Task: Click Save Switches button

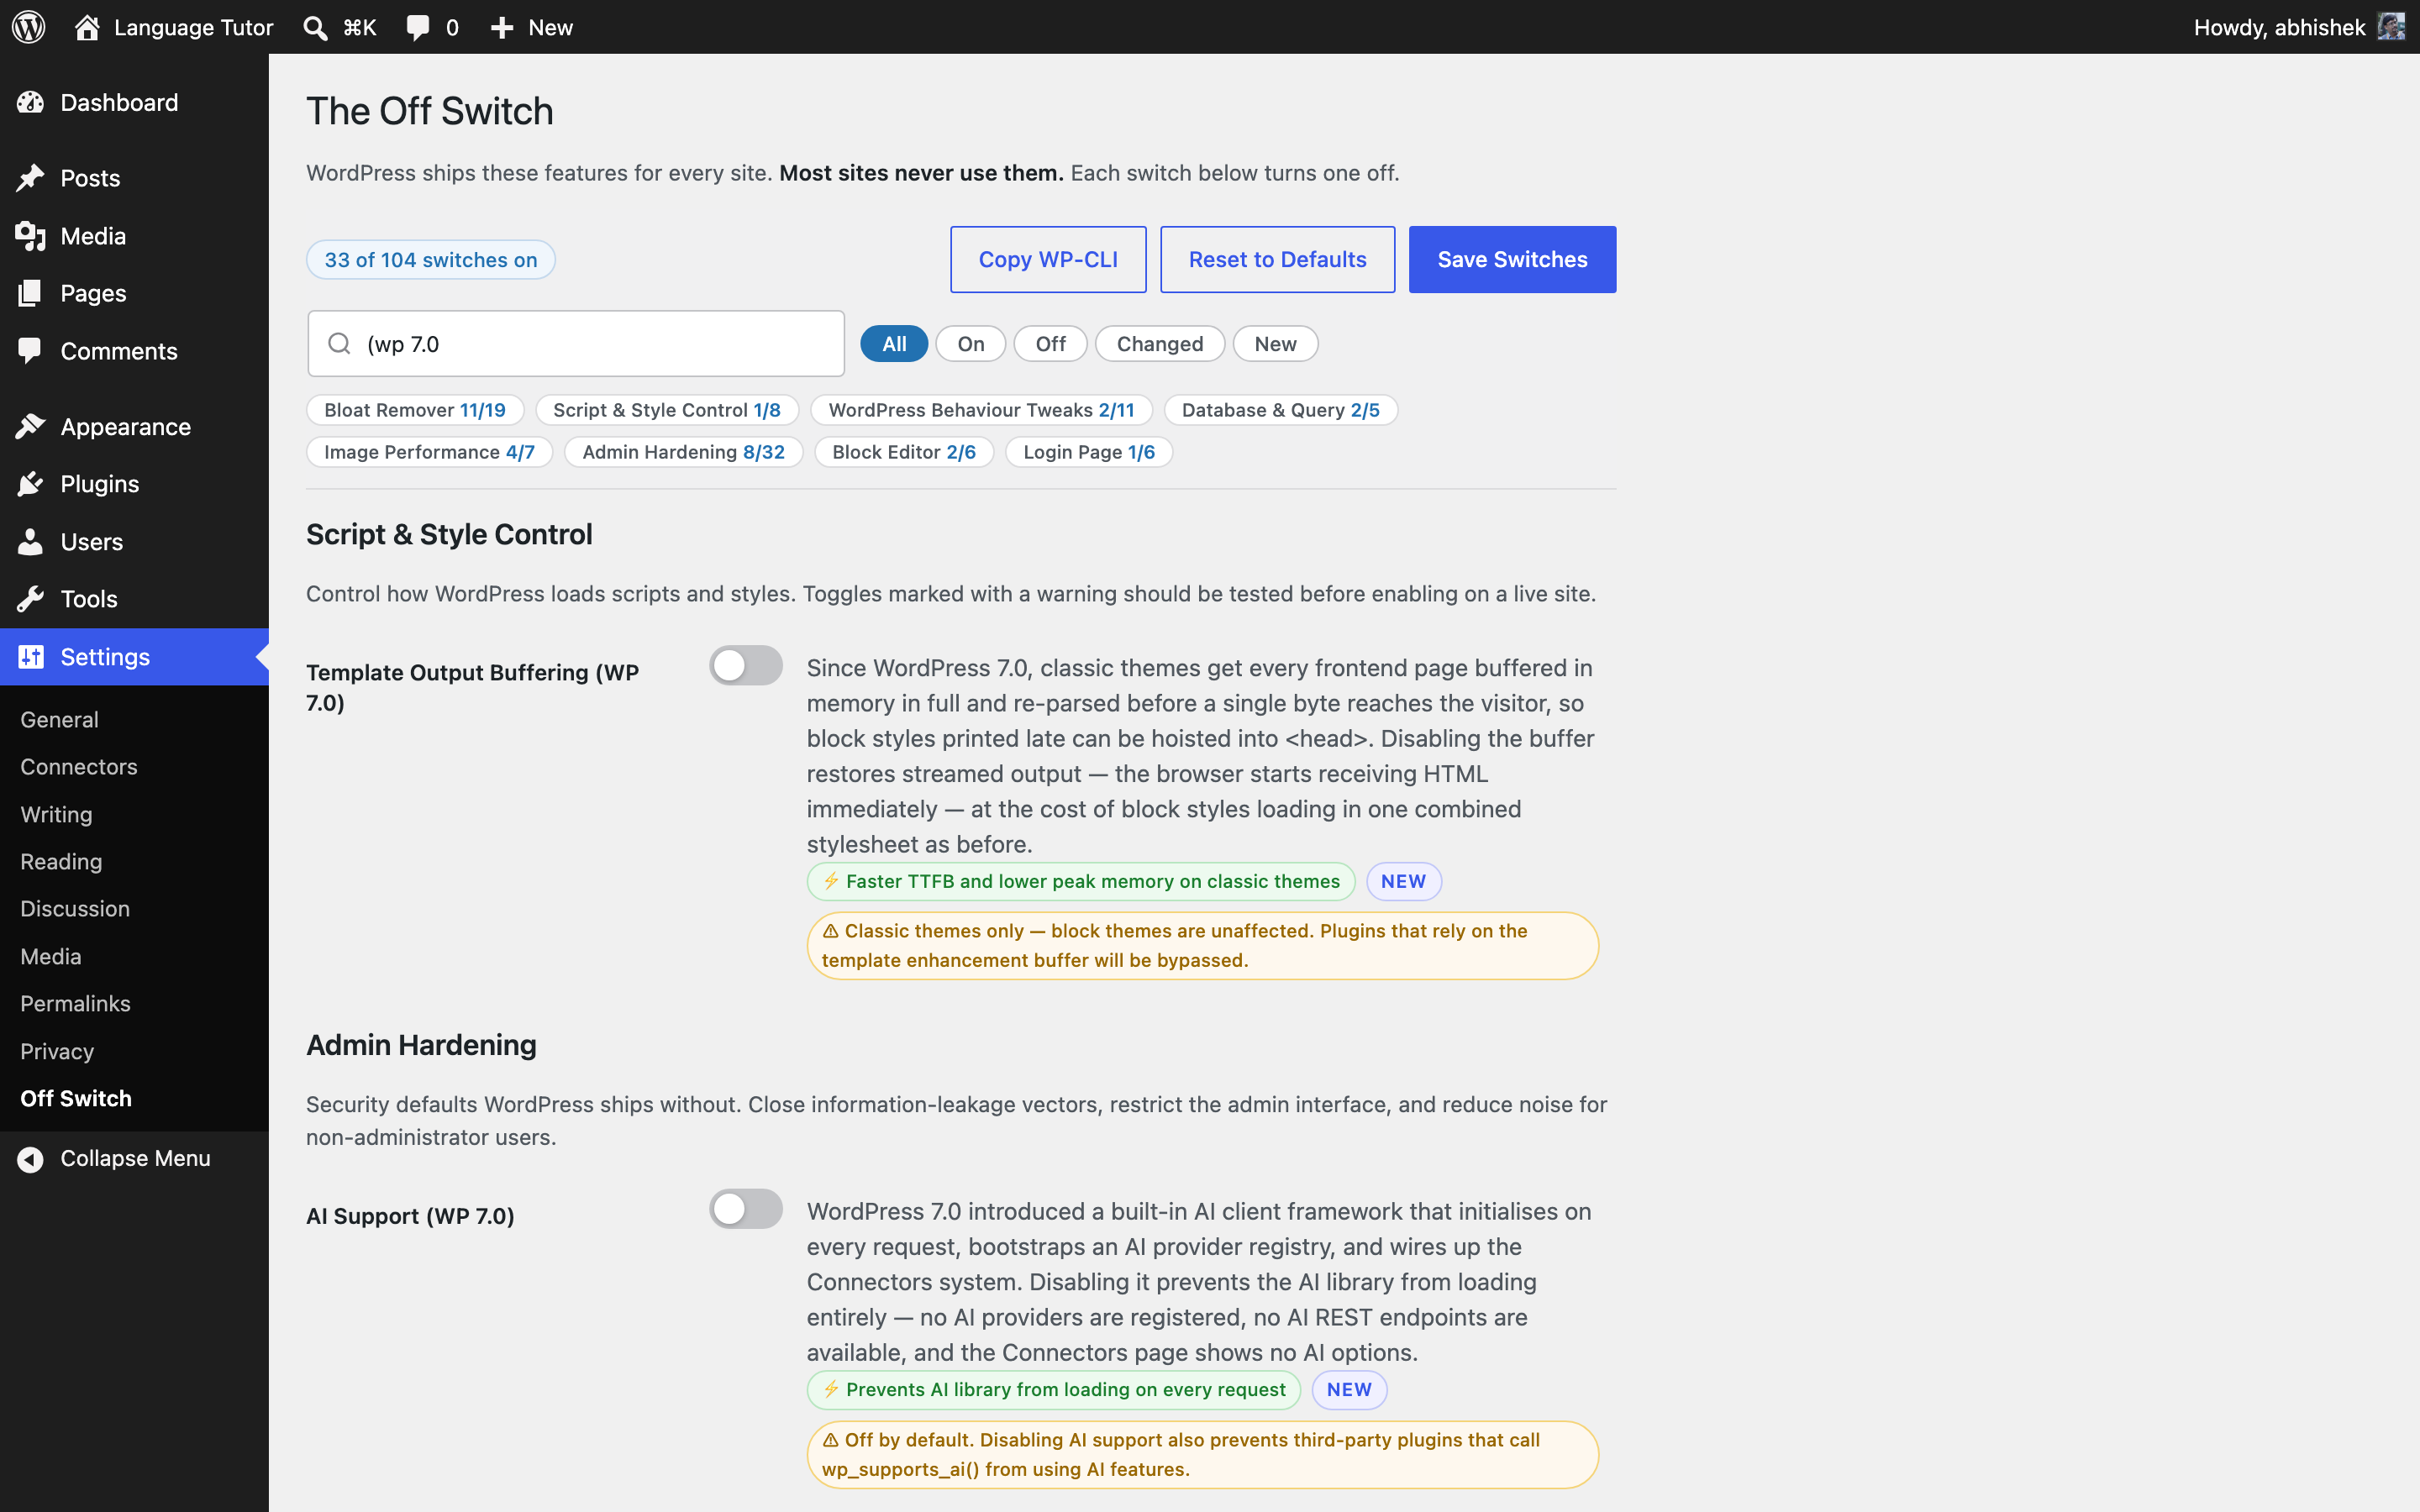Action: pyautogui.click(x=1512, y=260)
